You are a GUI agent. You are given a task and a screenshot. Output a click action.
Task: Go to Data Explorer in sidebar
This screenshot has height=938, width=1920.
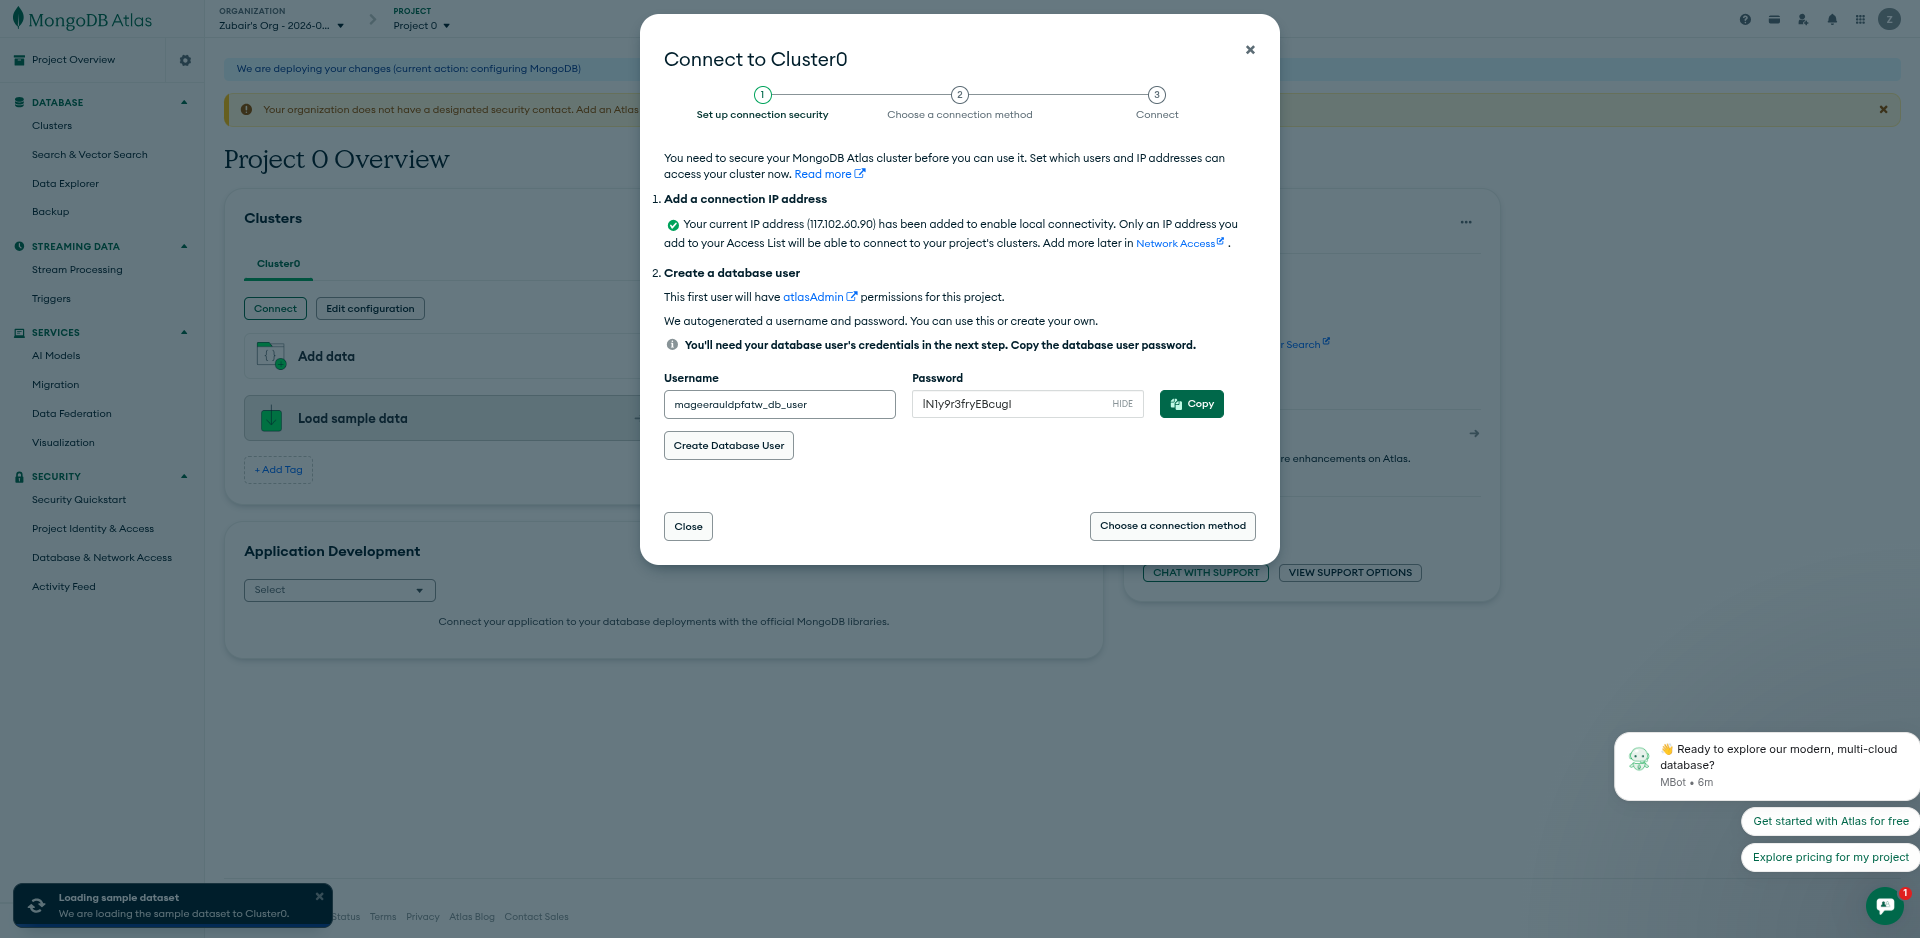[x=65, y=184]
